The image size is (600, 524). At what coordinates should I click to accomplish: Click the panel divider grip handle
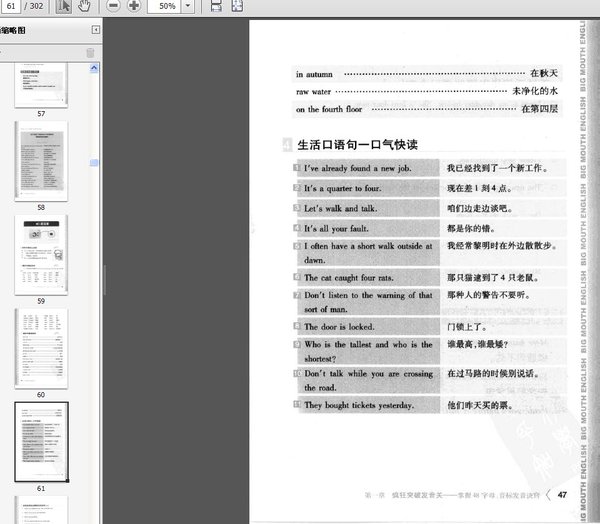click(x=104, y=280)
